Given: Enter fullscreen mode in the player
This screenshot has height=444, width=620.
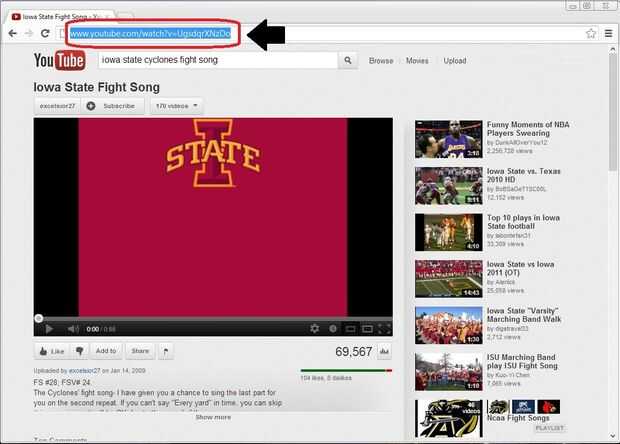Looking at the screenshot, I should click(x=384, y=329).
